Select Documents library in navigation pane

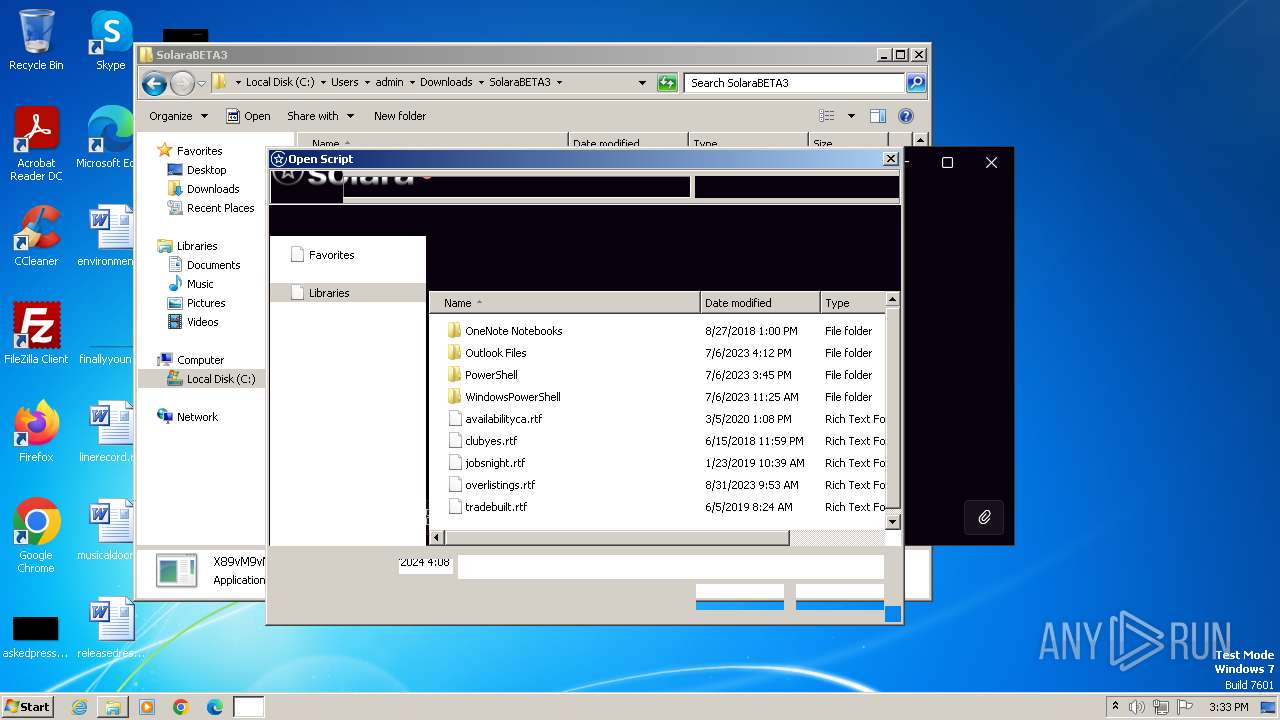pos(213,265)
